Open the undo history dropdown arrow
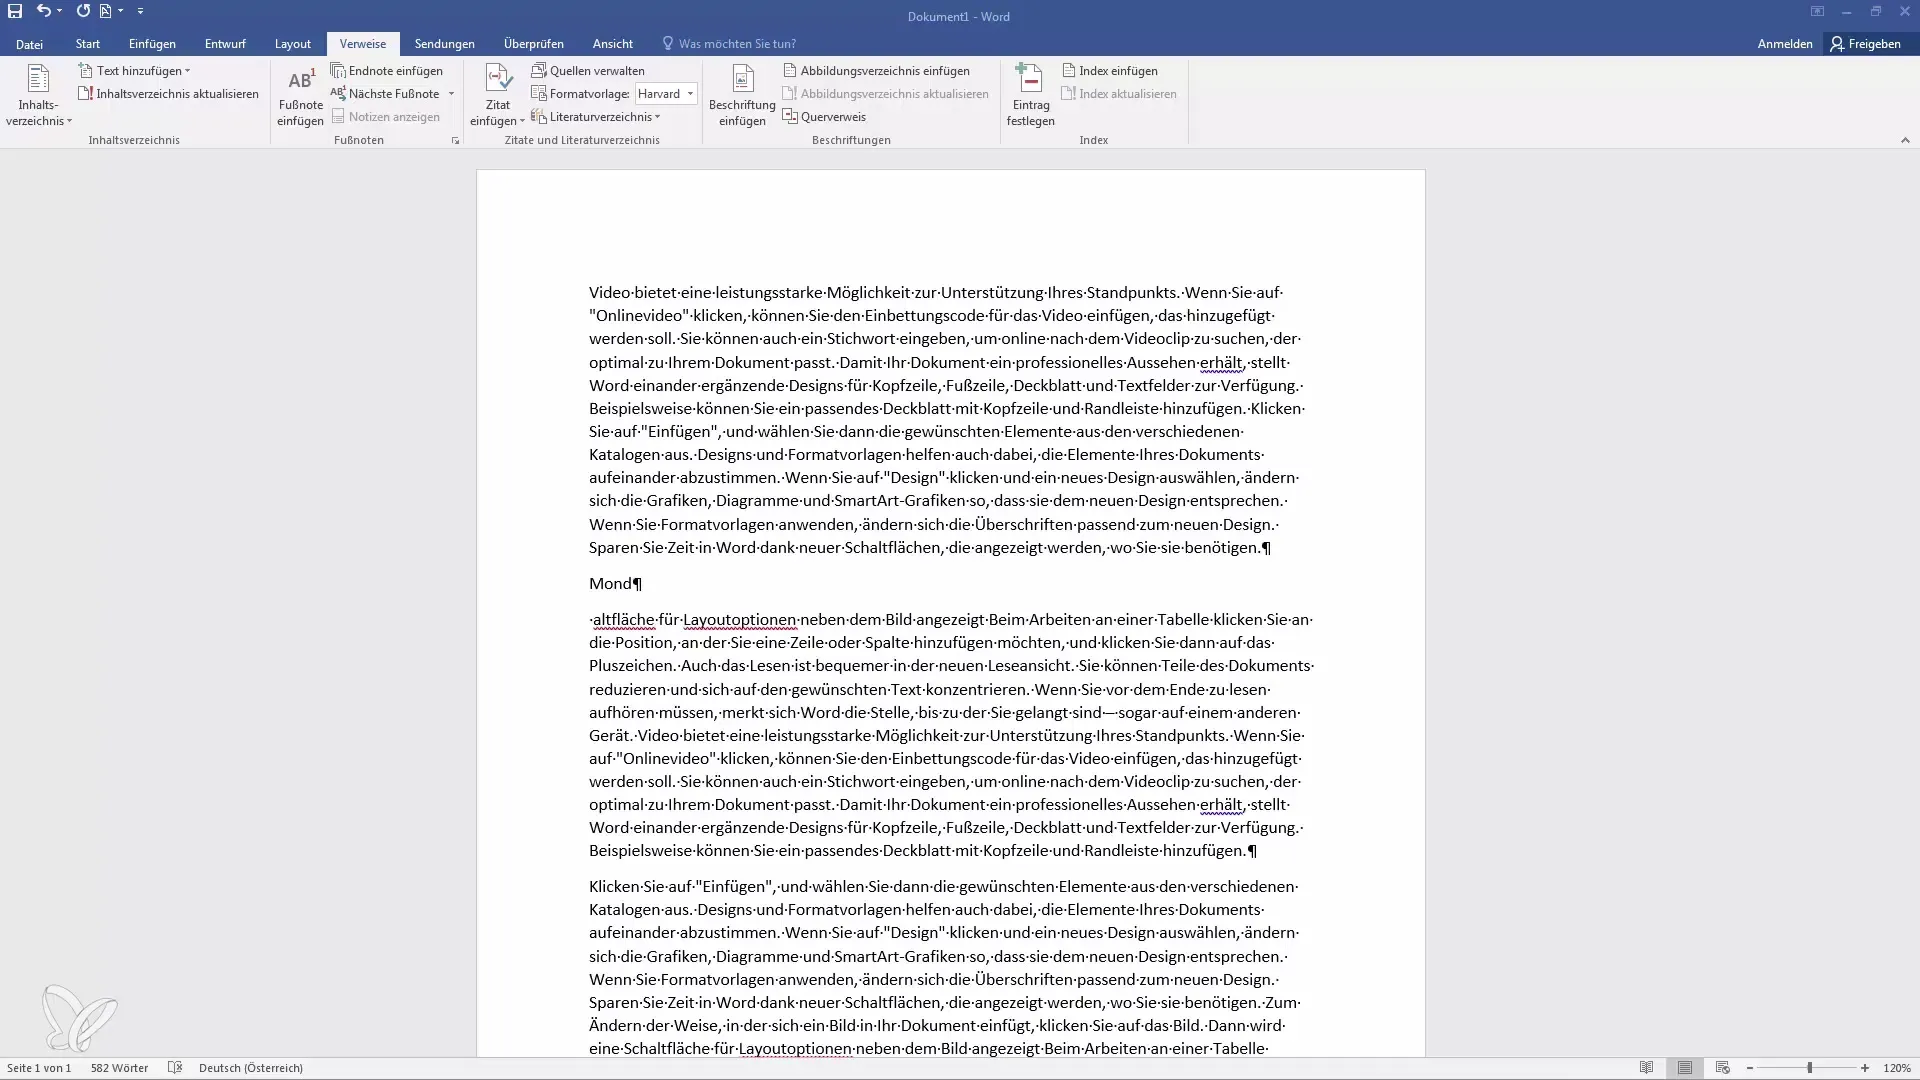The height and width of the screenshot is (1080, 1920). point(60,11)
